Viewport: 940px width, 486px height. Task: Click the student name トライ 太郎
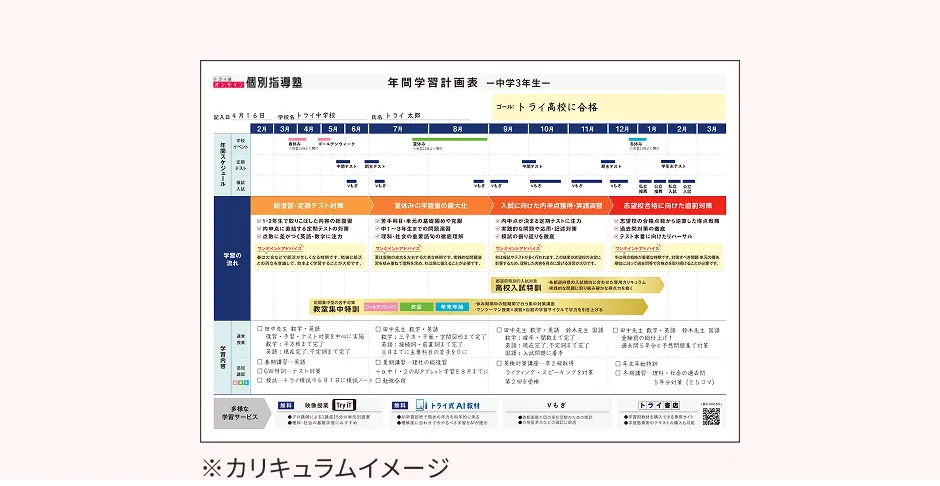click(x=402, y=115)
